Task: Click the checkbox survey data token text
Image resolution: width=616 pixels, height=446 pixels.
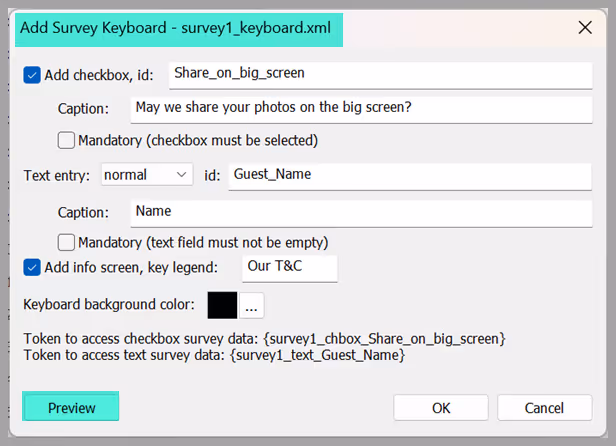Action: pos(264,339)
